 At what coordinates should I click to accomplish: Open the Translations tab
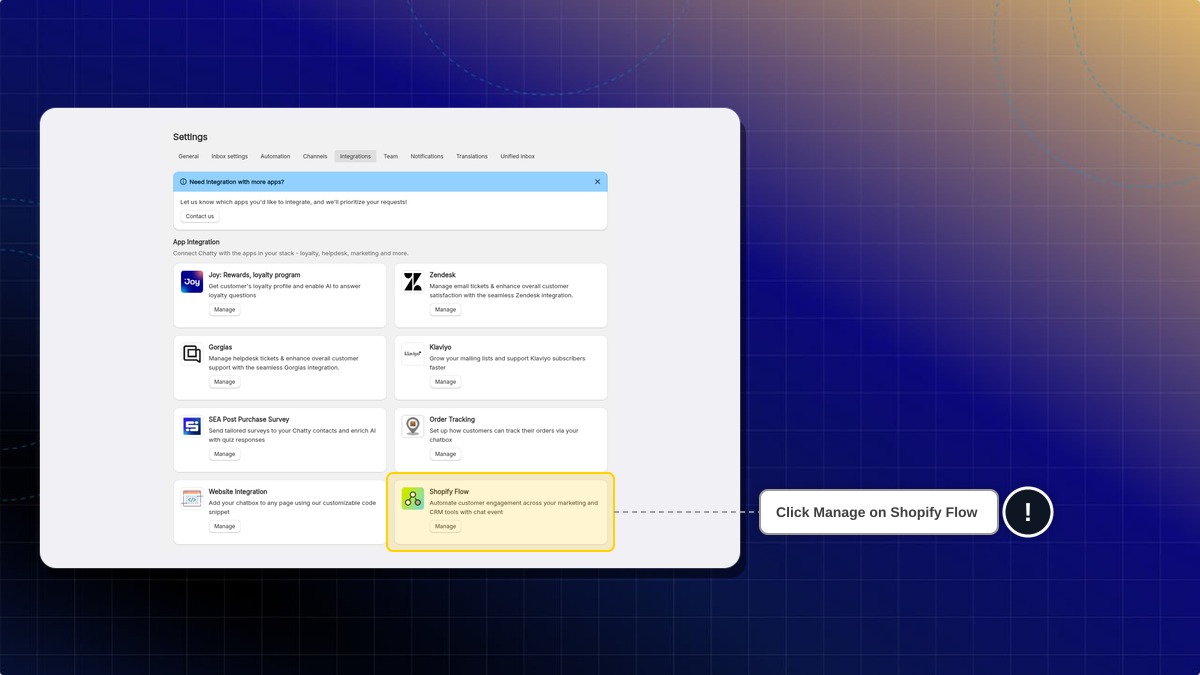(472, 156)
